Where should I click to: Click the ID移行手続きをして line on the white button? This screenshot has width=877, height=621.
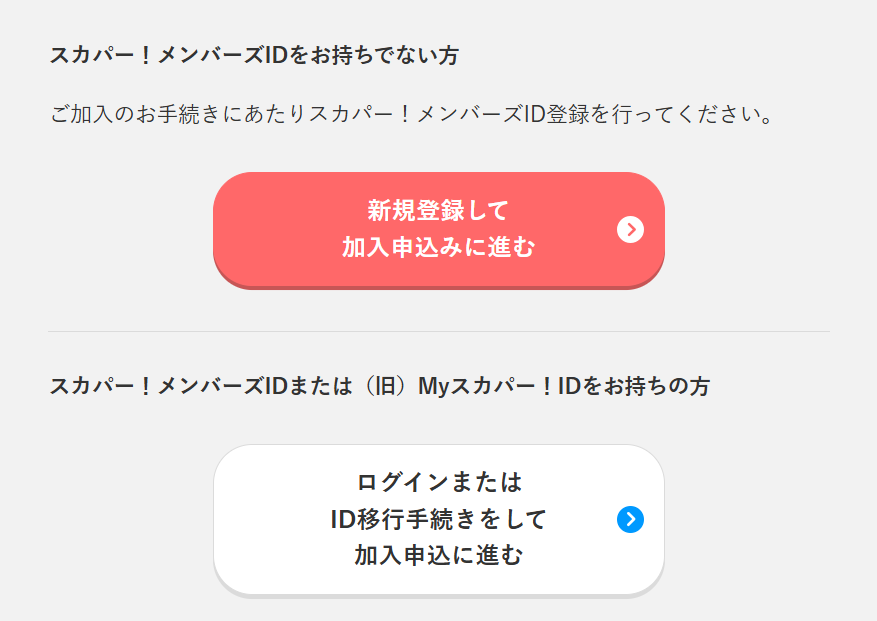coord(438,519)
